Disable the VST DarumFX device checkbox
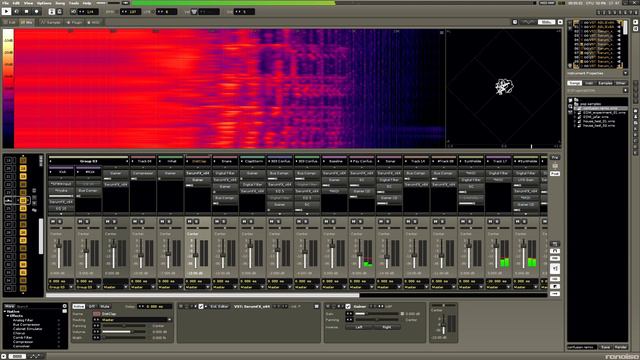The width and height of the screenshot is (640, 360). pos(201,306)
